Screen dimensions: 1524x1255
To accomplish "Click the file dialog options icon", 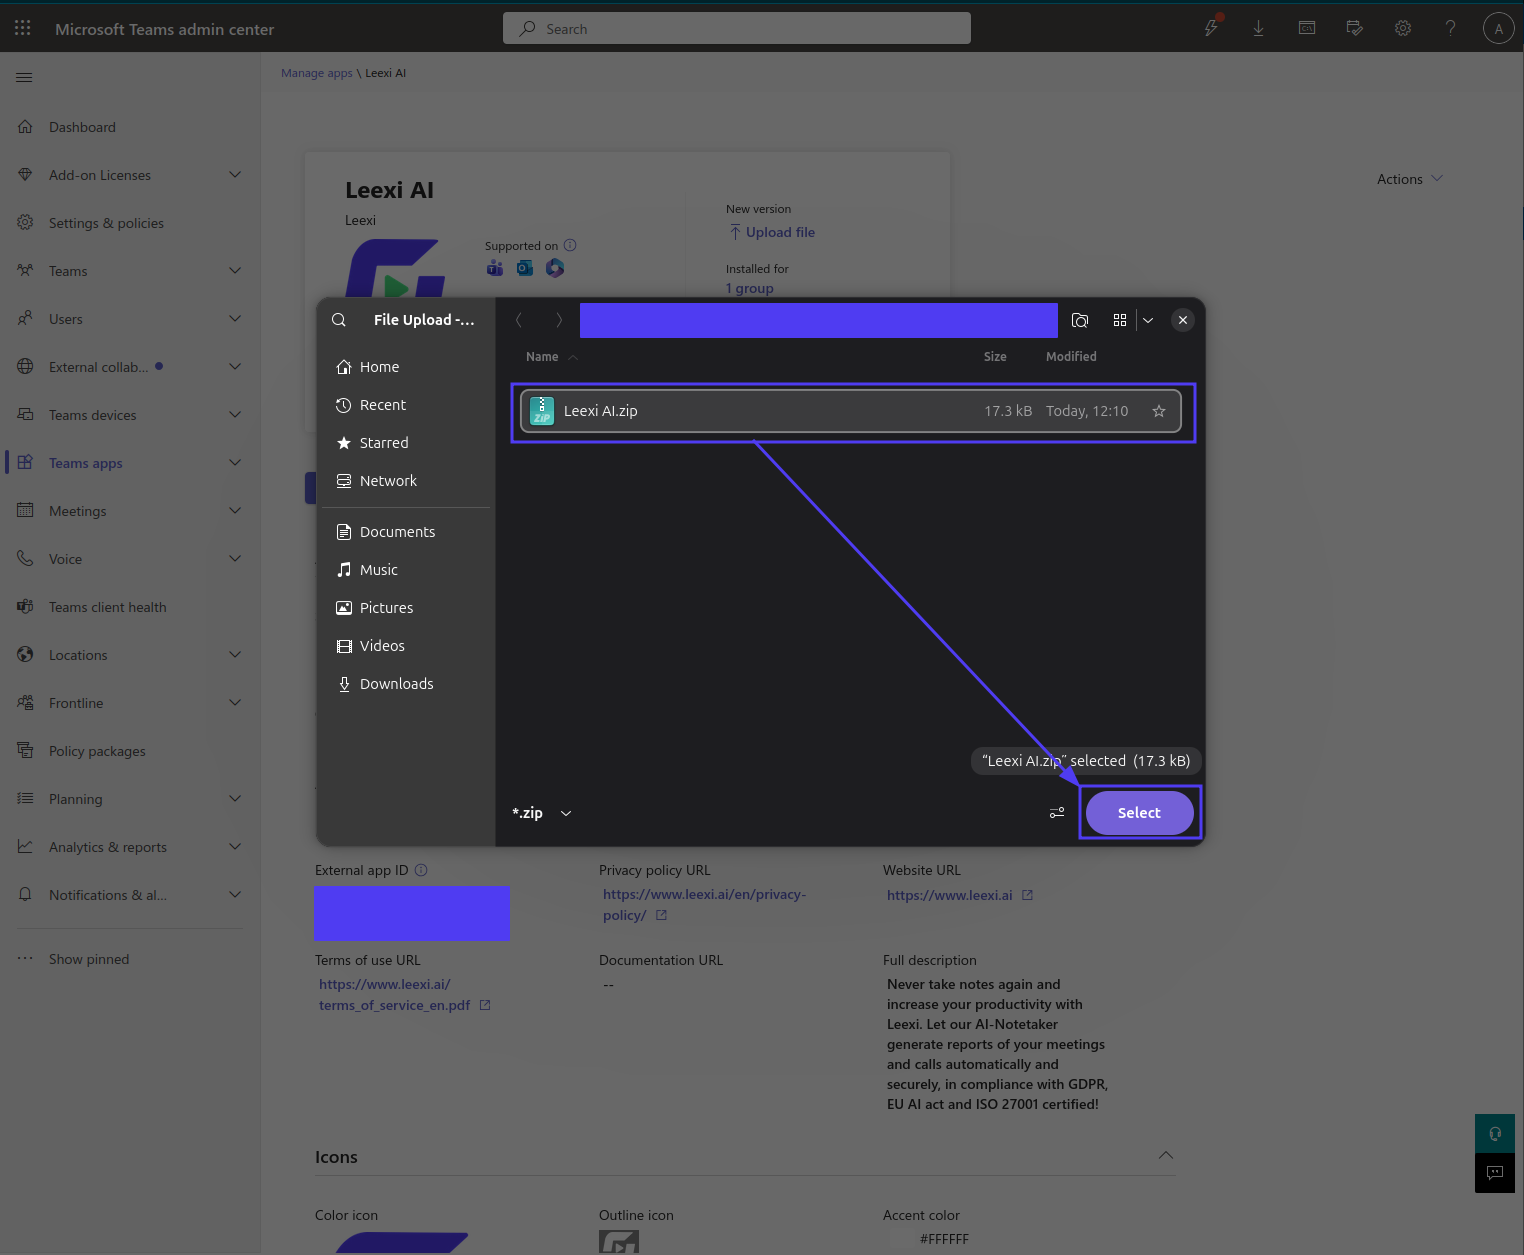I will (1057, 813).
